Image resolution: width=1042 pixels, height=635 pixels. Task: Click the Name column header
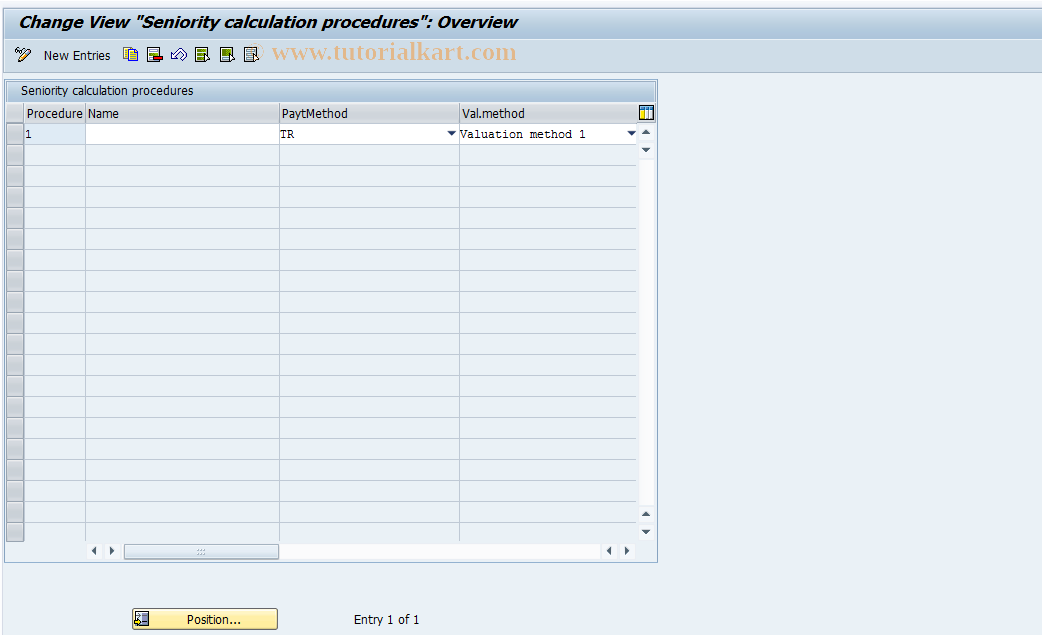point(182,114)
